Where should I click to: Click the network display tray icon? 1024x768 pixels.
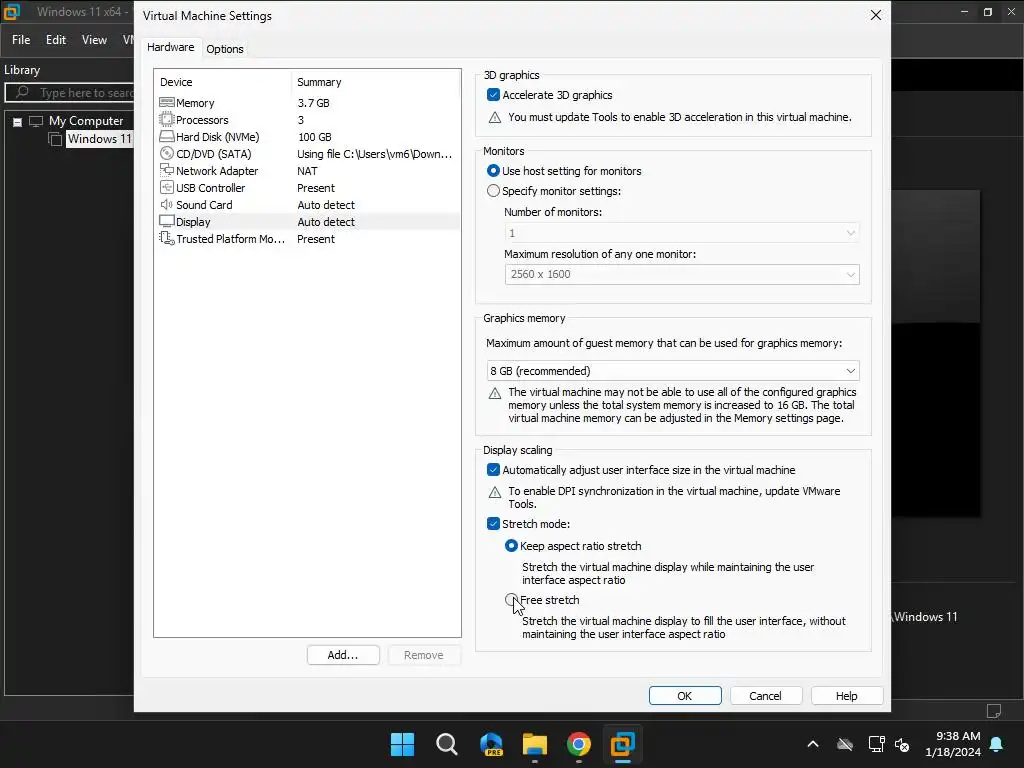pyautogui.click(x=876, y=744)
